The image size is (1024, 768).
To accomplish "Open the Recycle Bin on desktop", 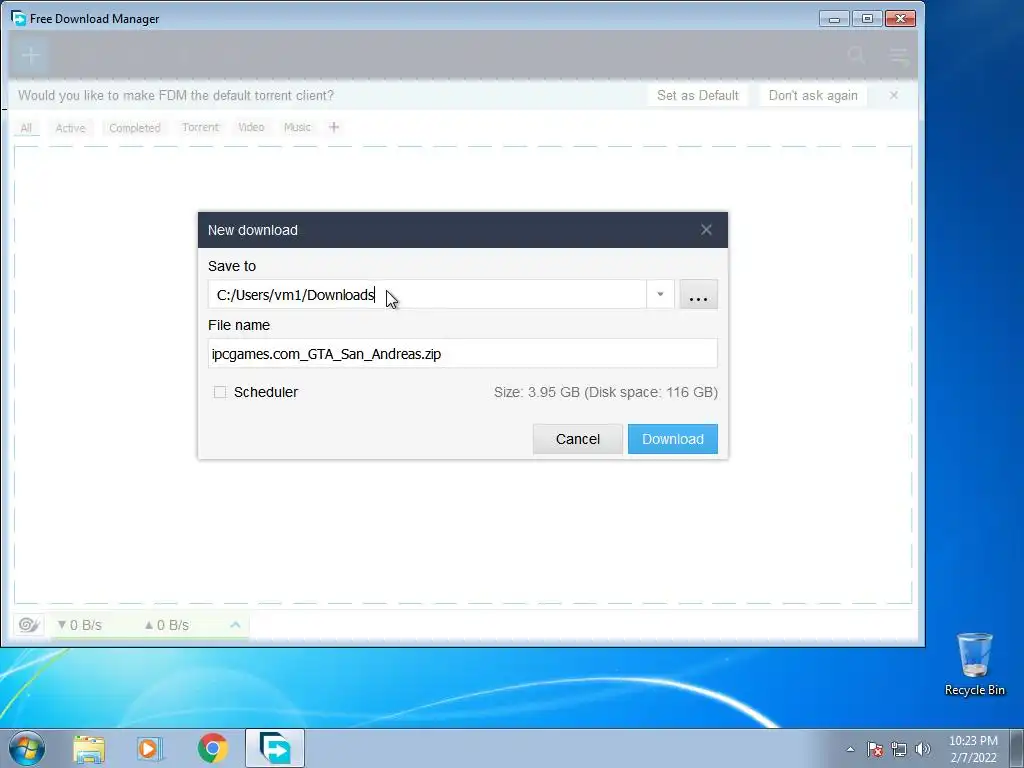I will click(x=974, y=664).
